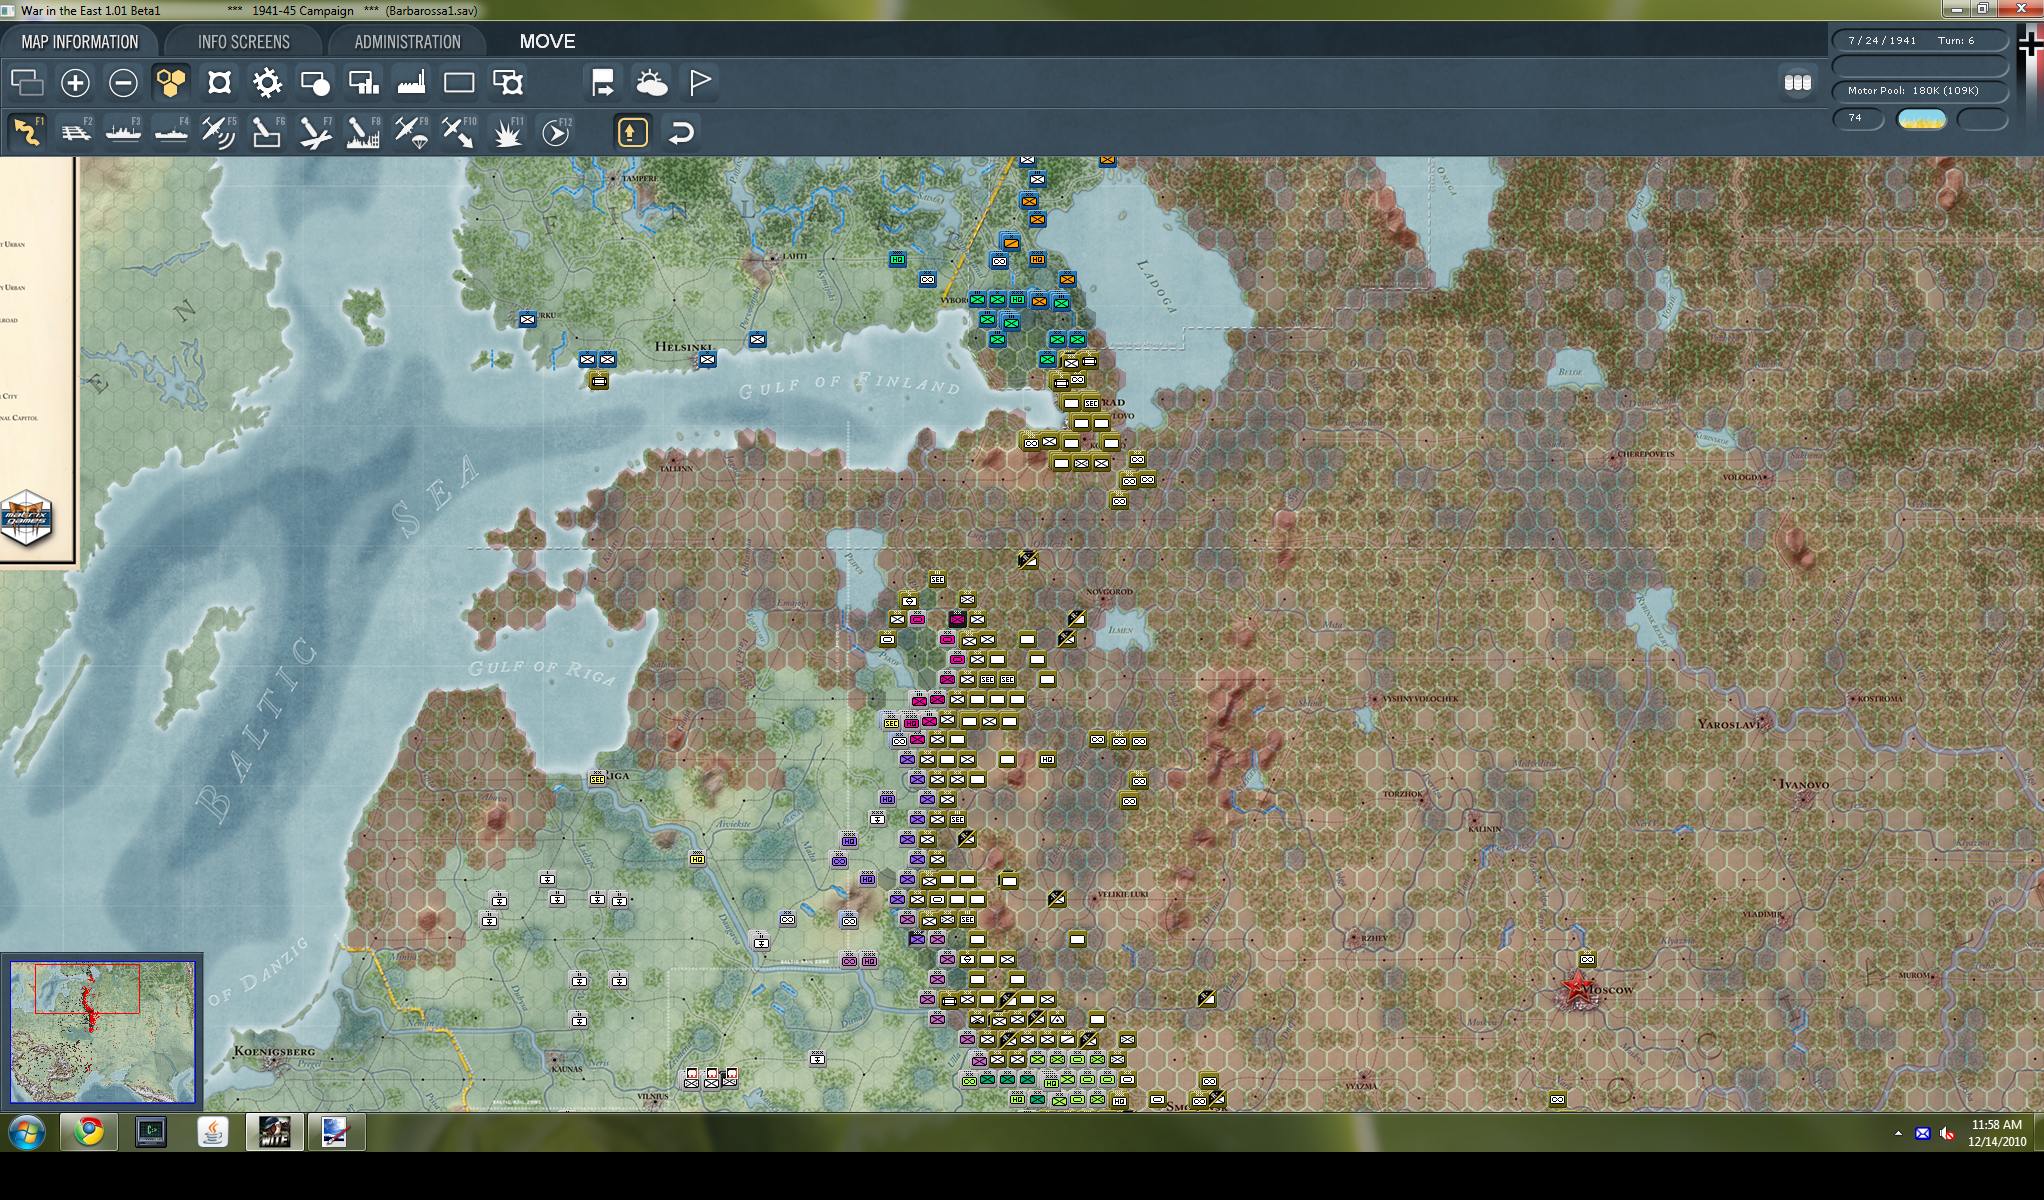Click the Helsinki city label

(x=684, y=347)
